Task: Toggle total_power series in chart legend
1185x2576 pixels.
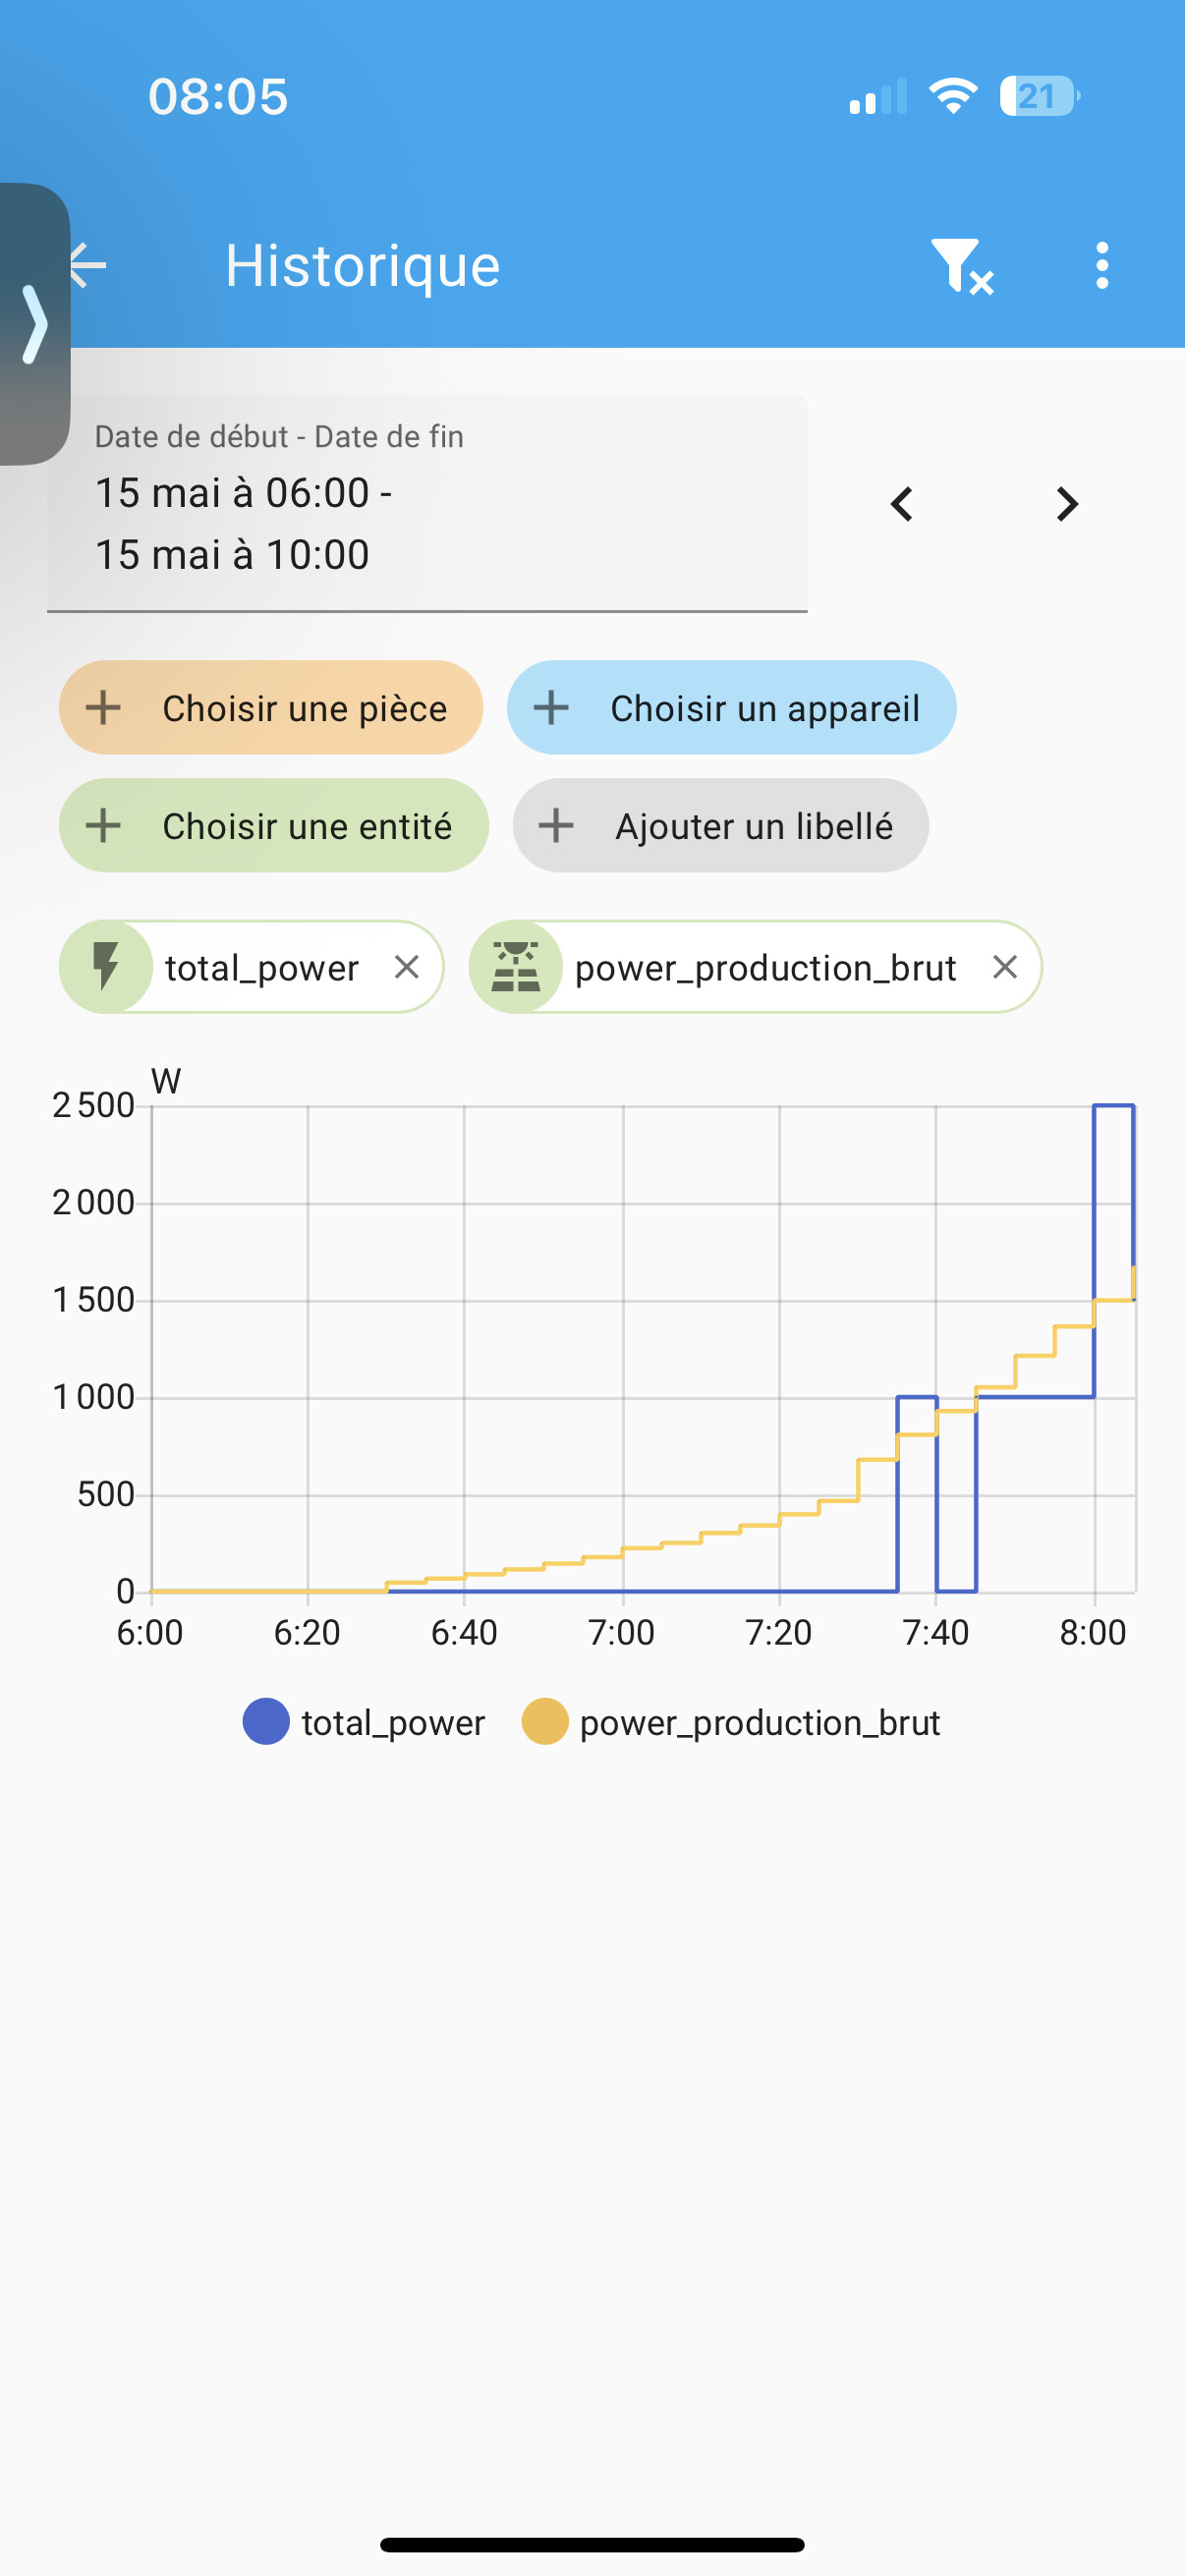Action: coord(364,1722)
